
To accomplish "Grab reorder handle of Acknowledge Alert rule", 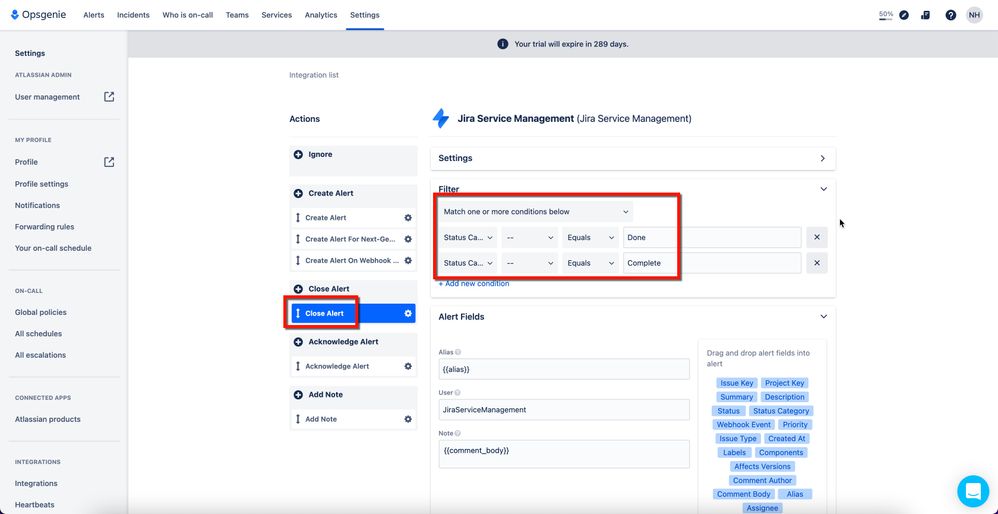I will pos(298,366).
